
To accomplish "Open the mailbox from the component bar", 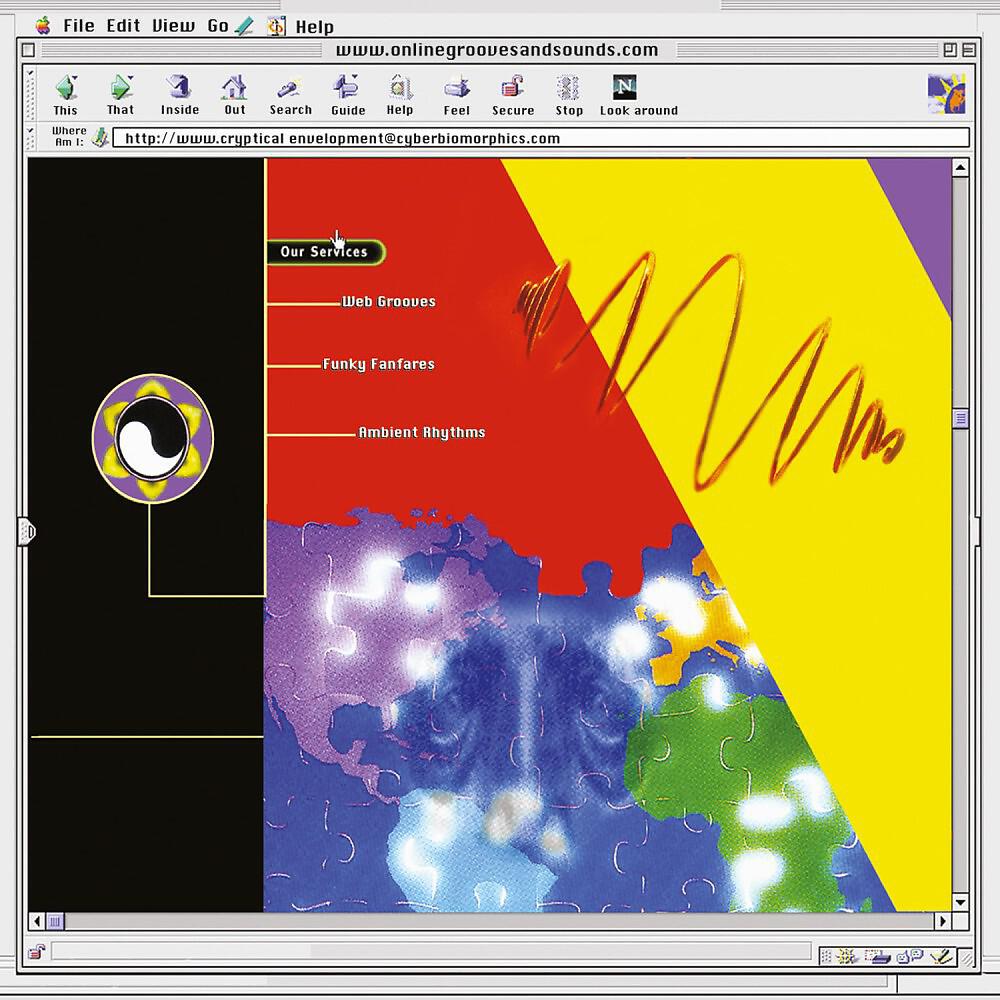I will click(879, 955).
